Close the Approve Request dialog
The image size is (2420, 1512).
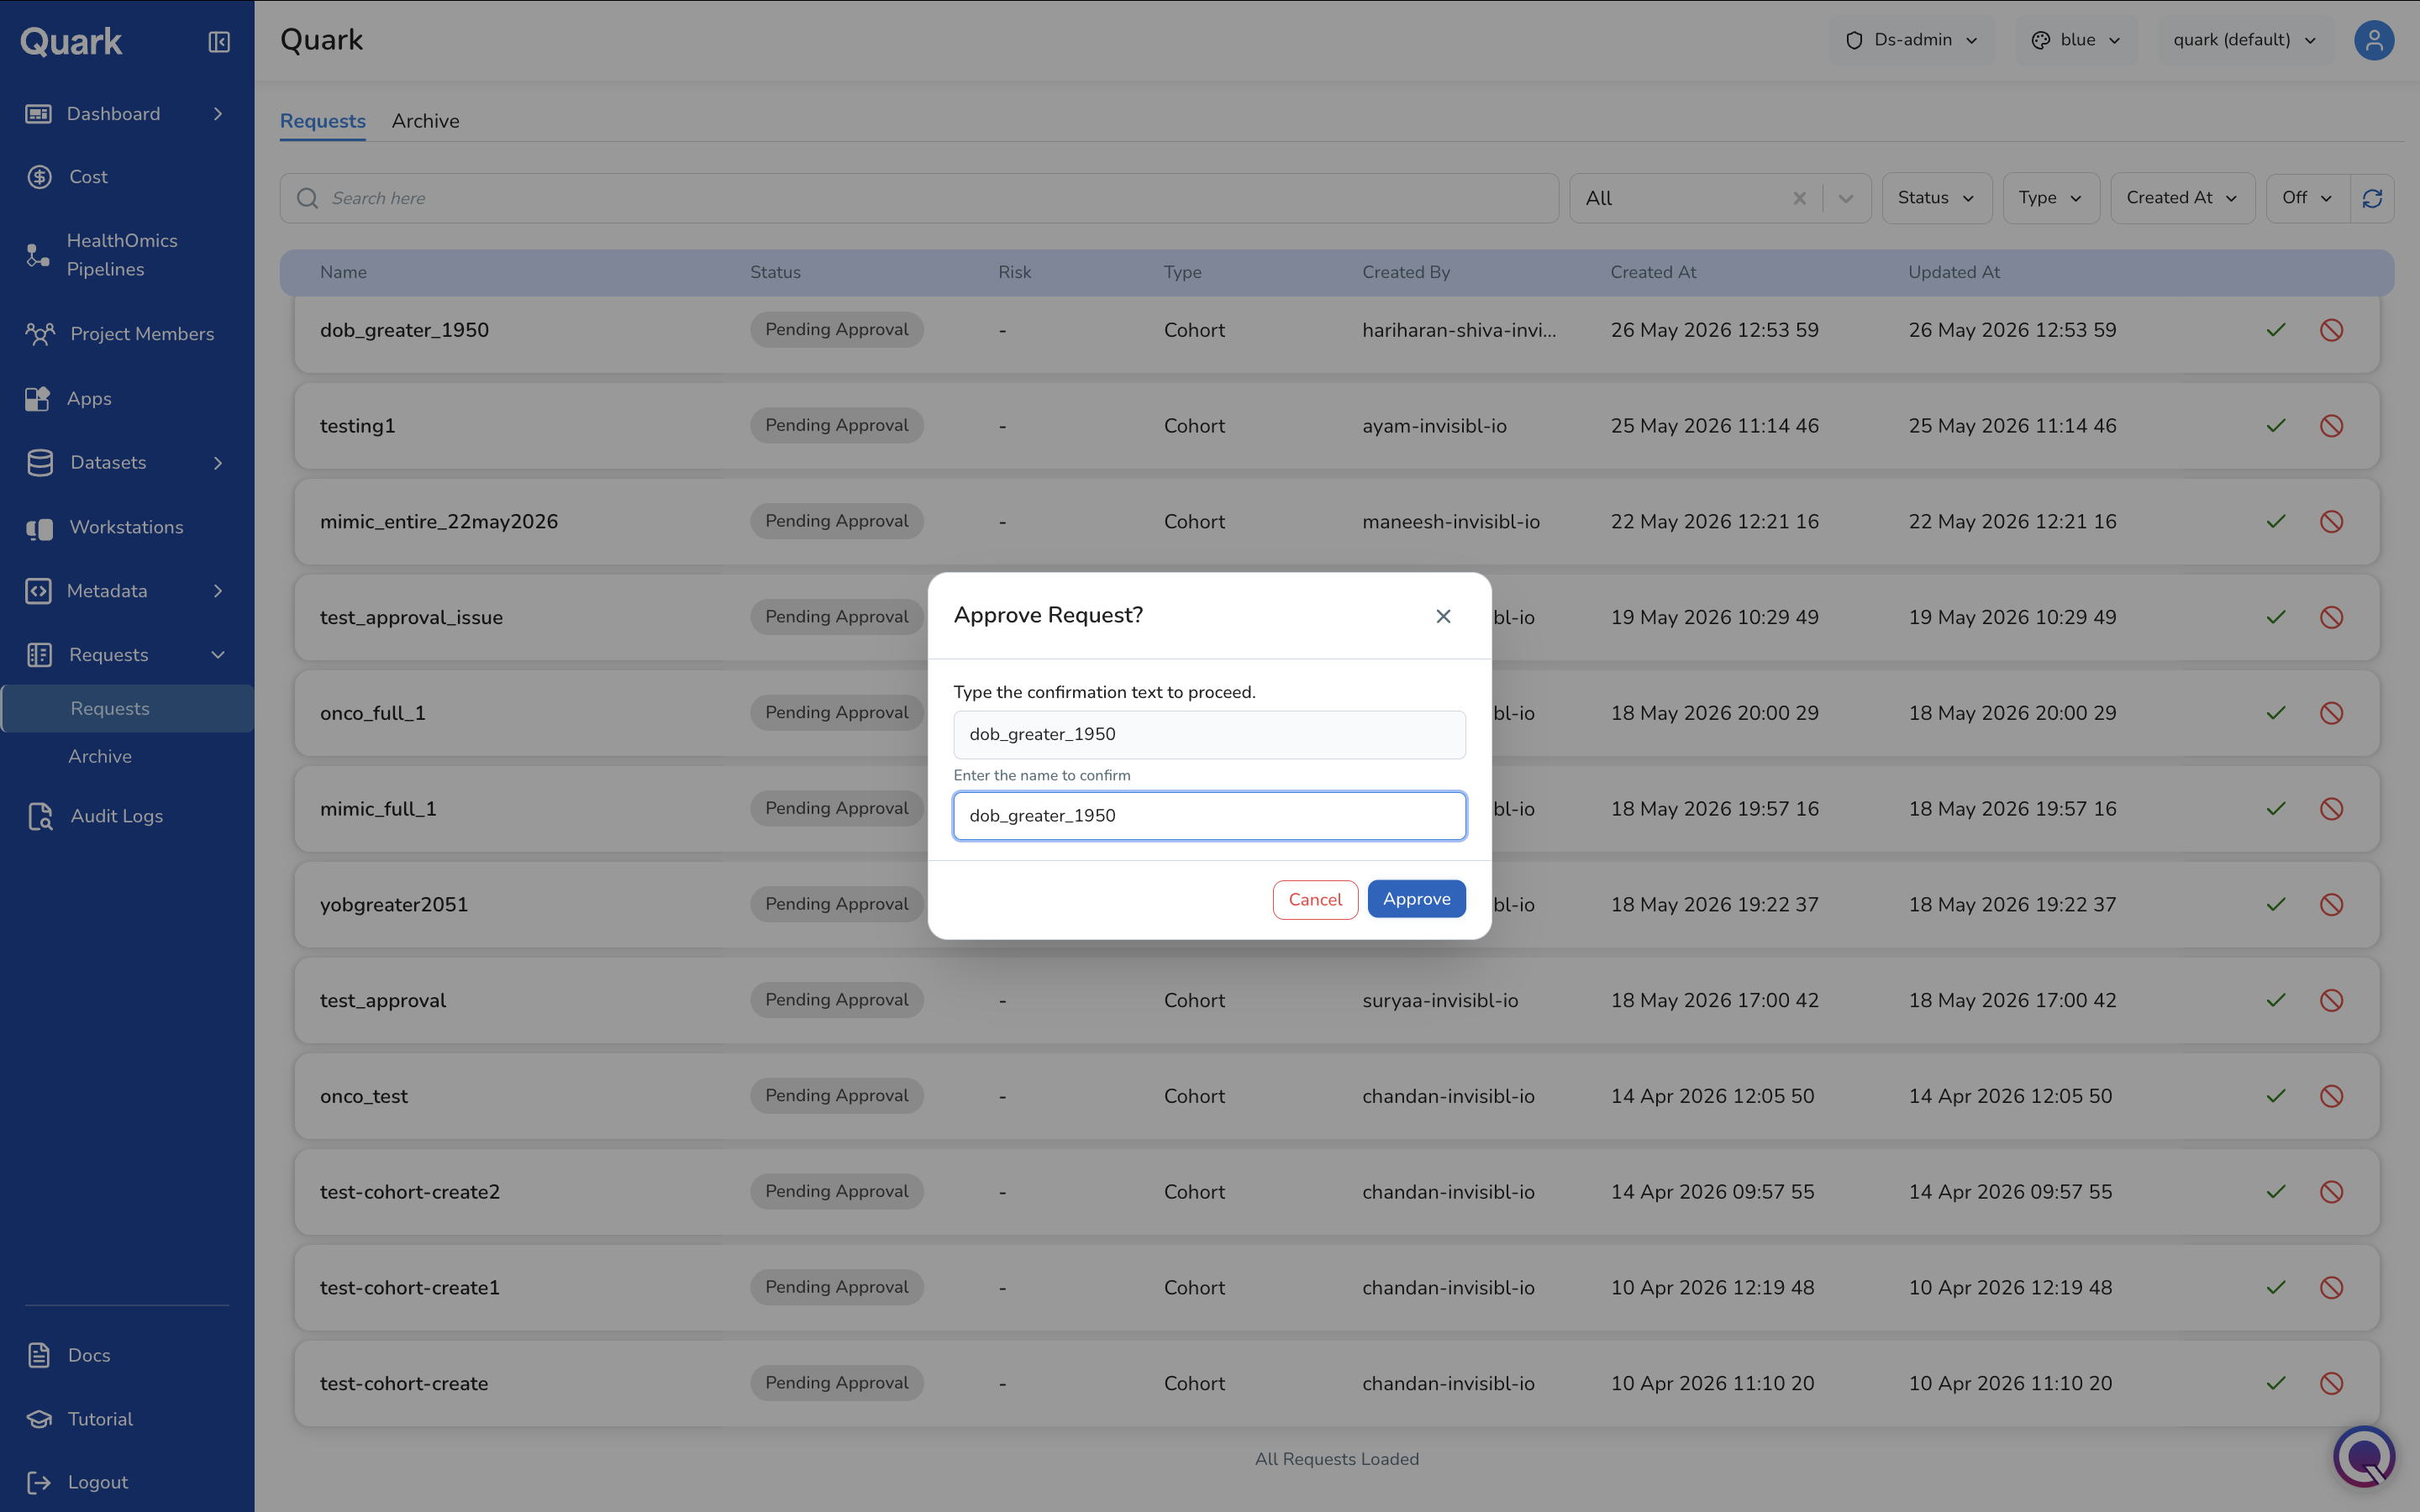point(1443,616)
